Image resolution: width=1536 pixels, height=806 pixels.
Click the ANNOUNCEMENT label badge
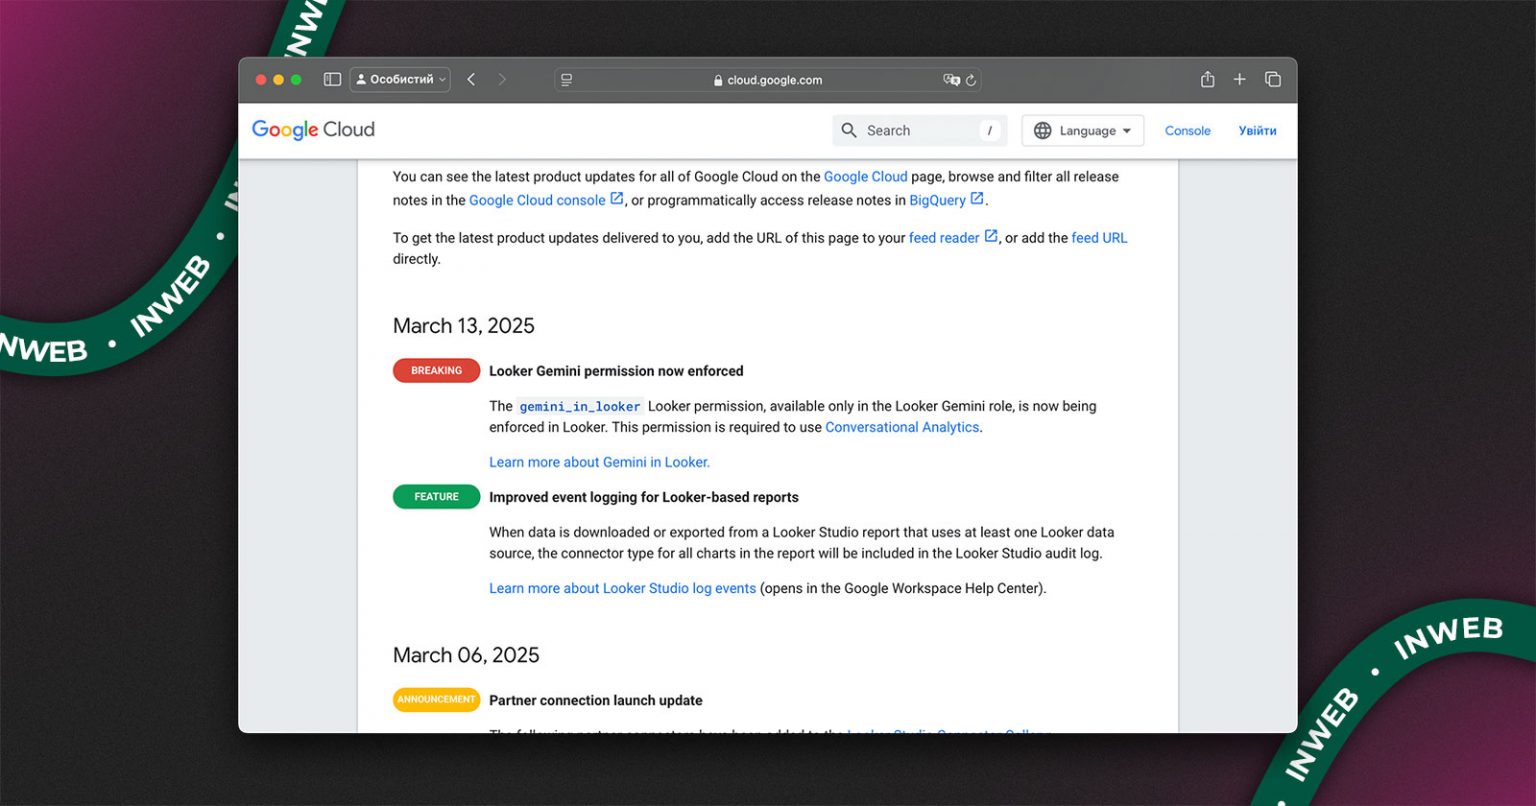point(436,700)
